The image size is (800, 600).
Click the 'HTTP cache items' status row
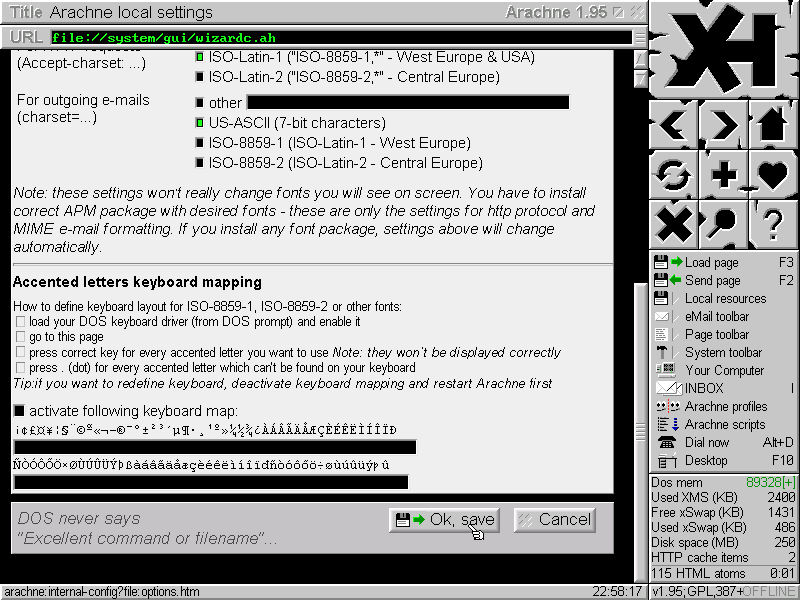pos(723,557)
